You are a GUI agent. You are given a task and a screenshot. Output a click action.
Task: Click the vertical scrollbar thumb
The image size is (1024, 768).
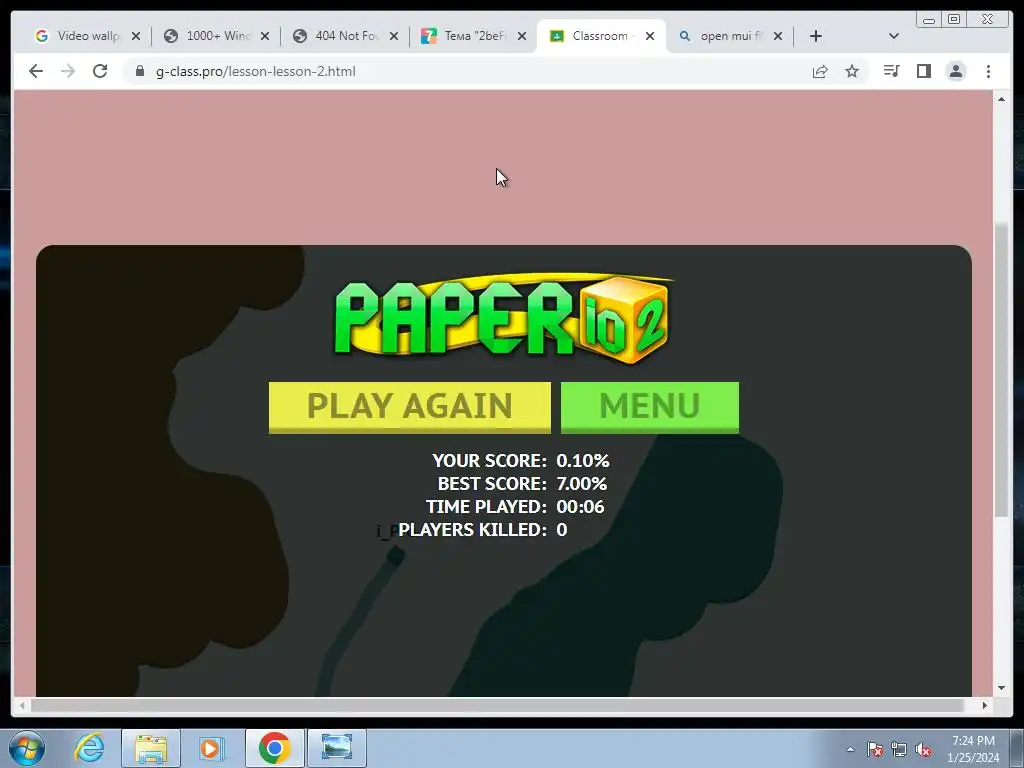click(x=1001, y=370)
